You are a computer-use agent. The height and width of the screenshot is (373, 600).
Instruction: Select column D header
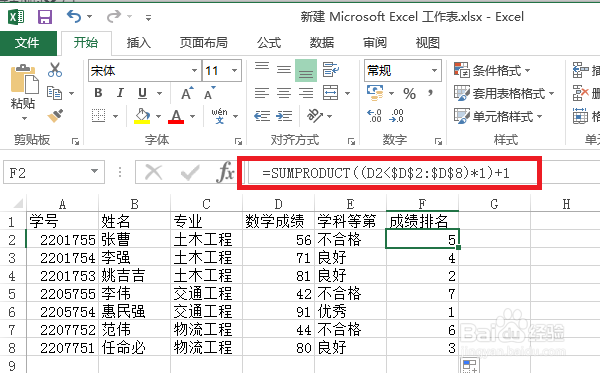(x=279, y=204)
